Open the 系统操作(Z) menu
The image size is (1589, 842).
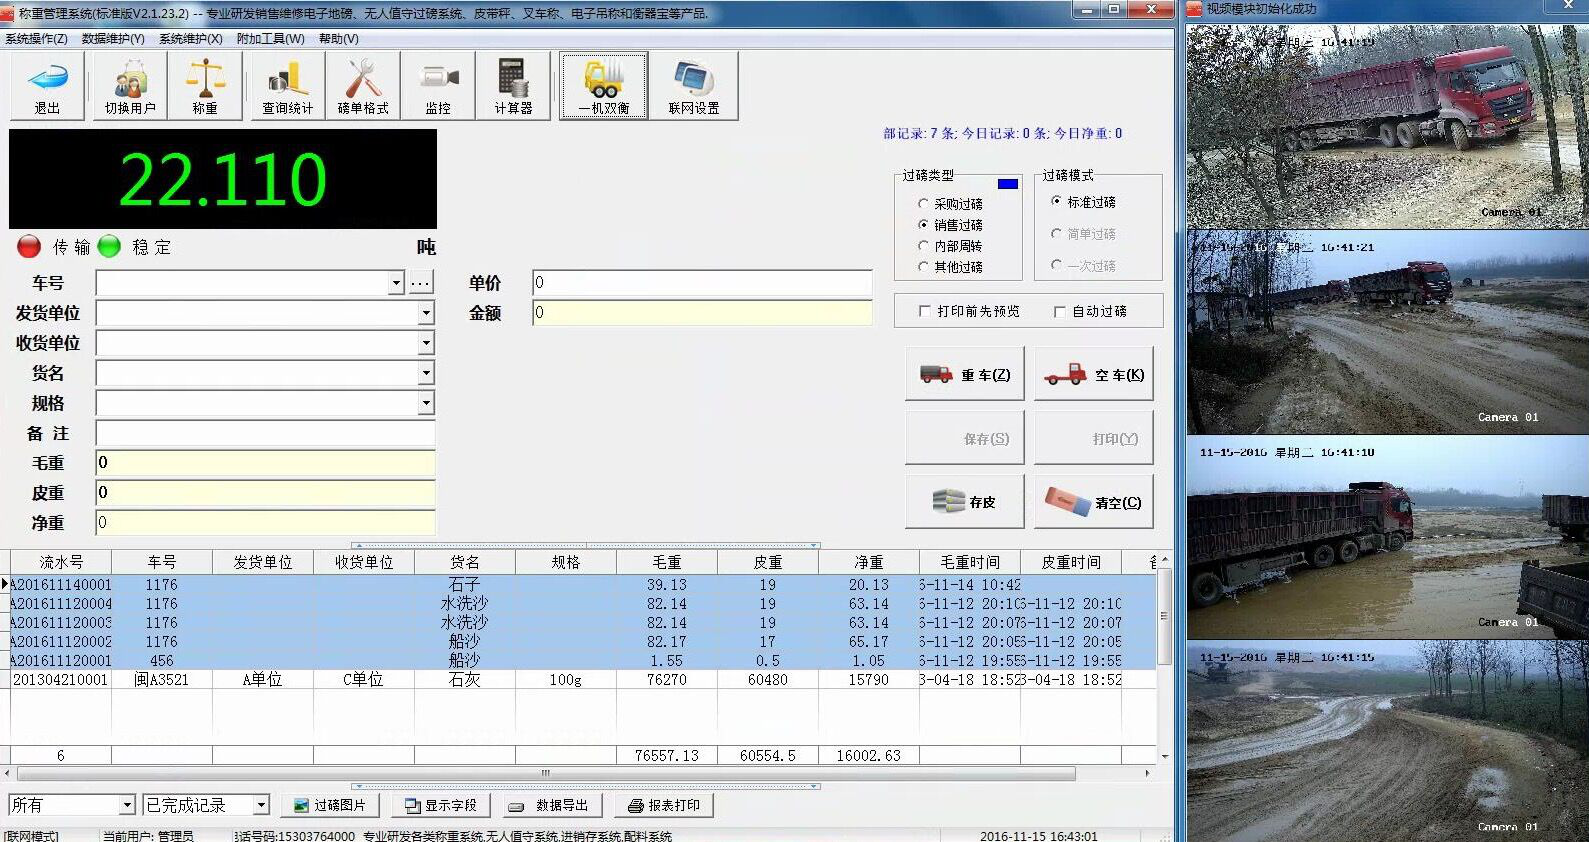(x=36, y=39)
